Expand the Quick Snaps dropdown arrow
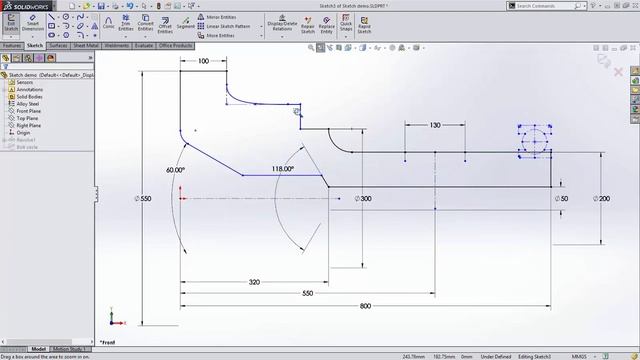Viewport: 640px width, 360px height. 346,37
